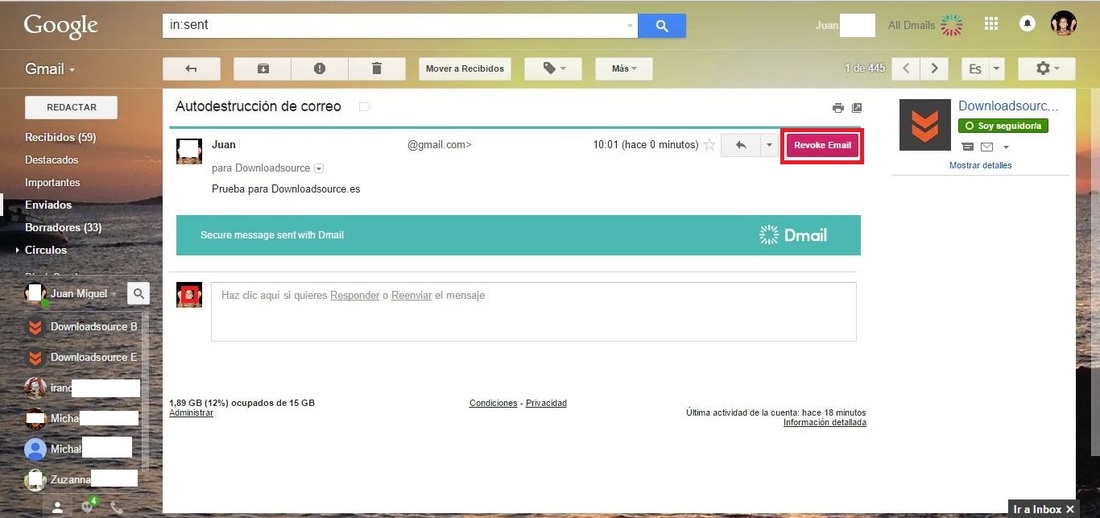1100x518 pixels.
Task: Open Borradores (33) folder
Action: [63, 227]
